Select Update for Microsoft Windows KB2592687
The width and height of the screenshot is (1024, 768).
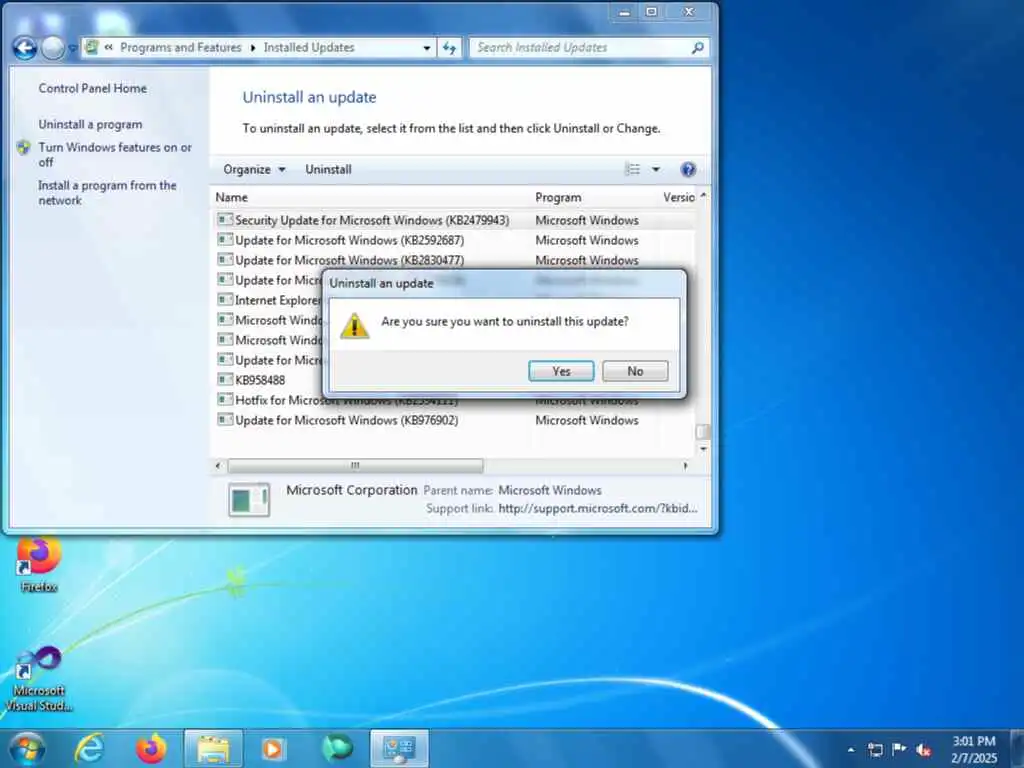click(x=454, y=240)
